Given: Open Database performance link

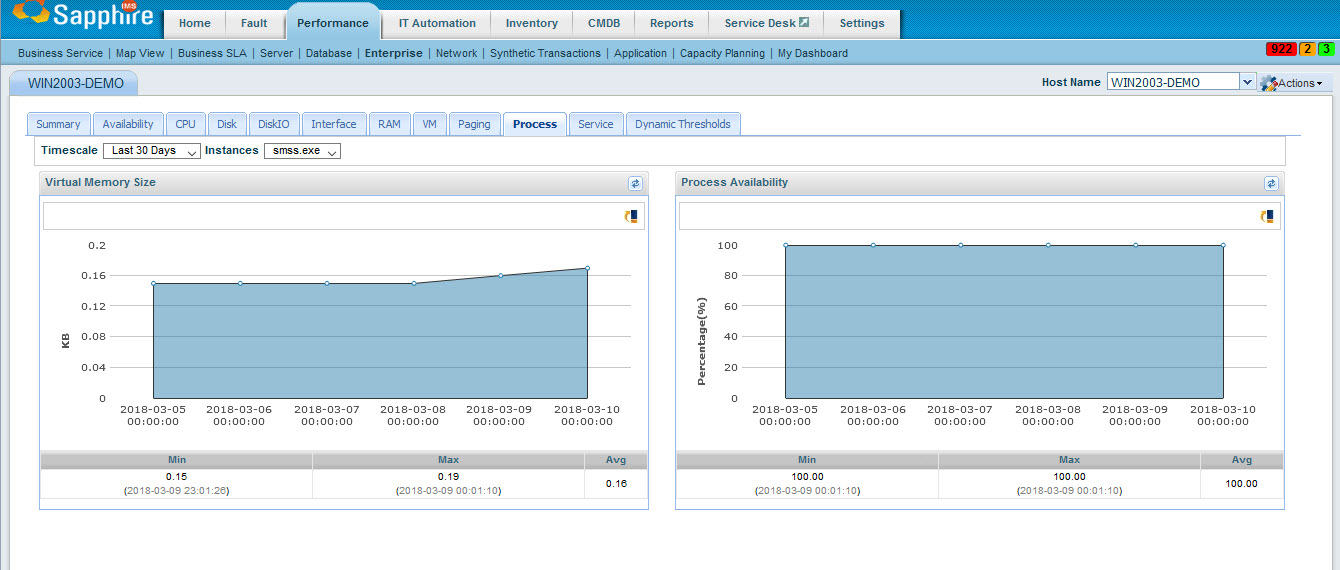Looking at the screenshot, I should pyautogui.click(x=329, y=53).
